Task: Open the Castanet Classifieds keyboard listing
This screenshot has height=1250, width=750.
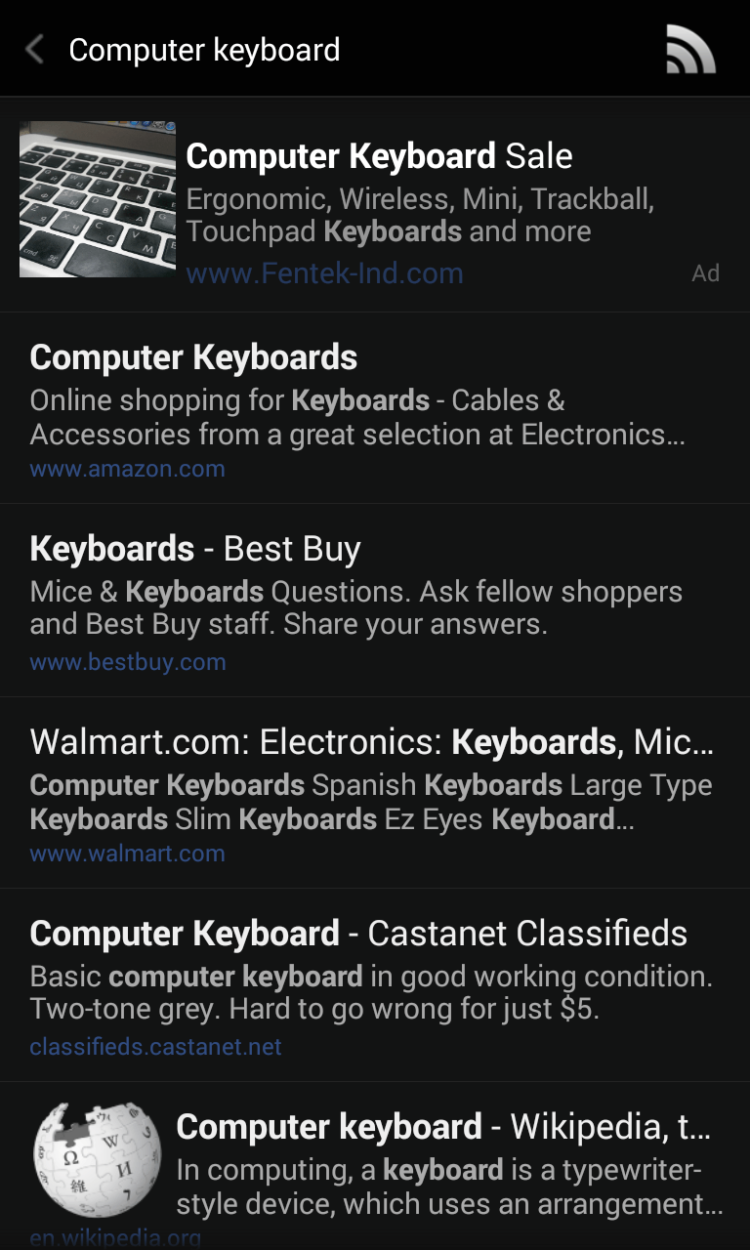Action: pos(358,934)
